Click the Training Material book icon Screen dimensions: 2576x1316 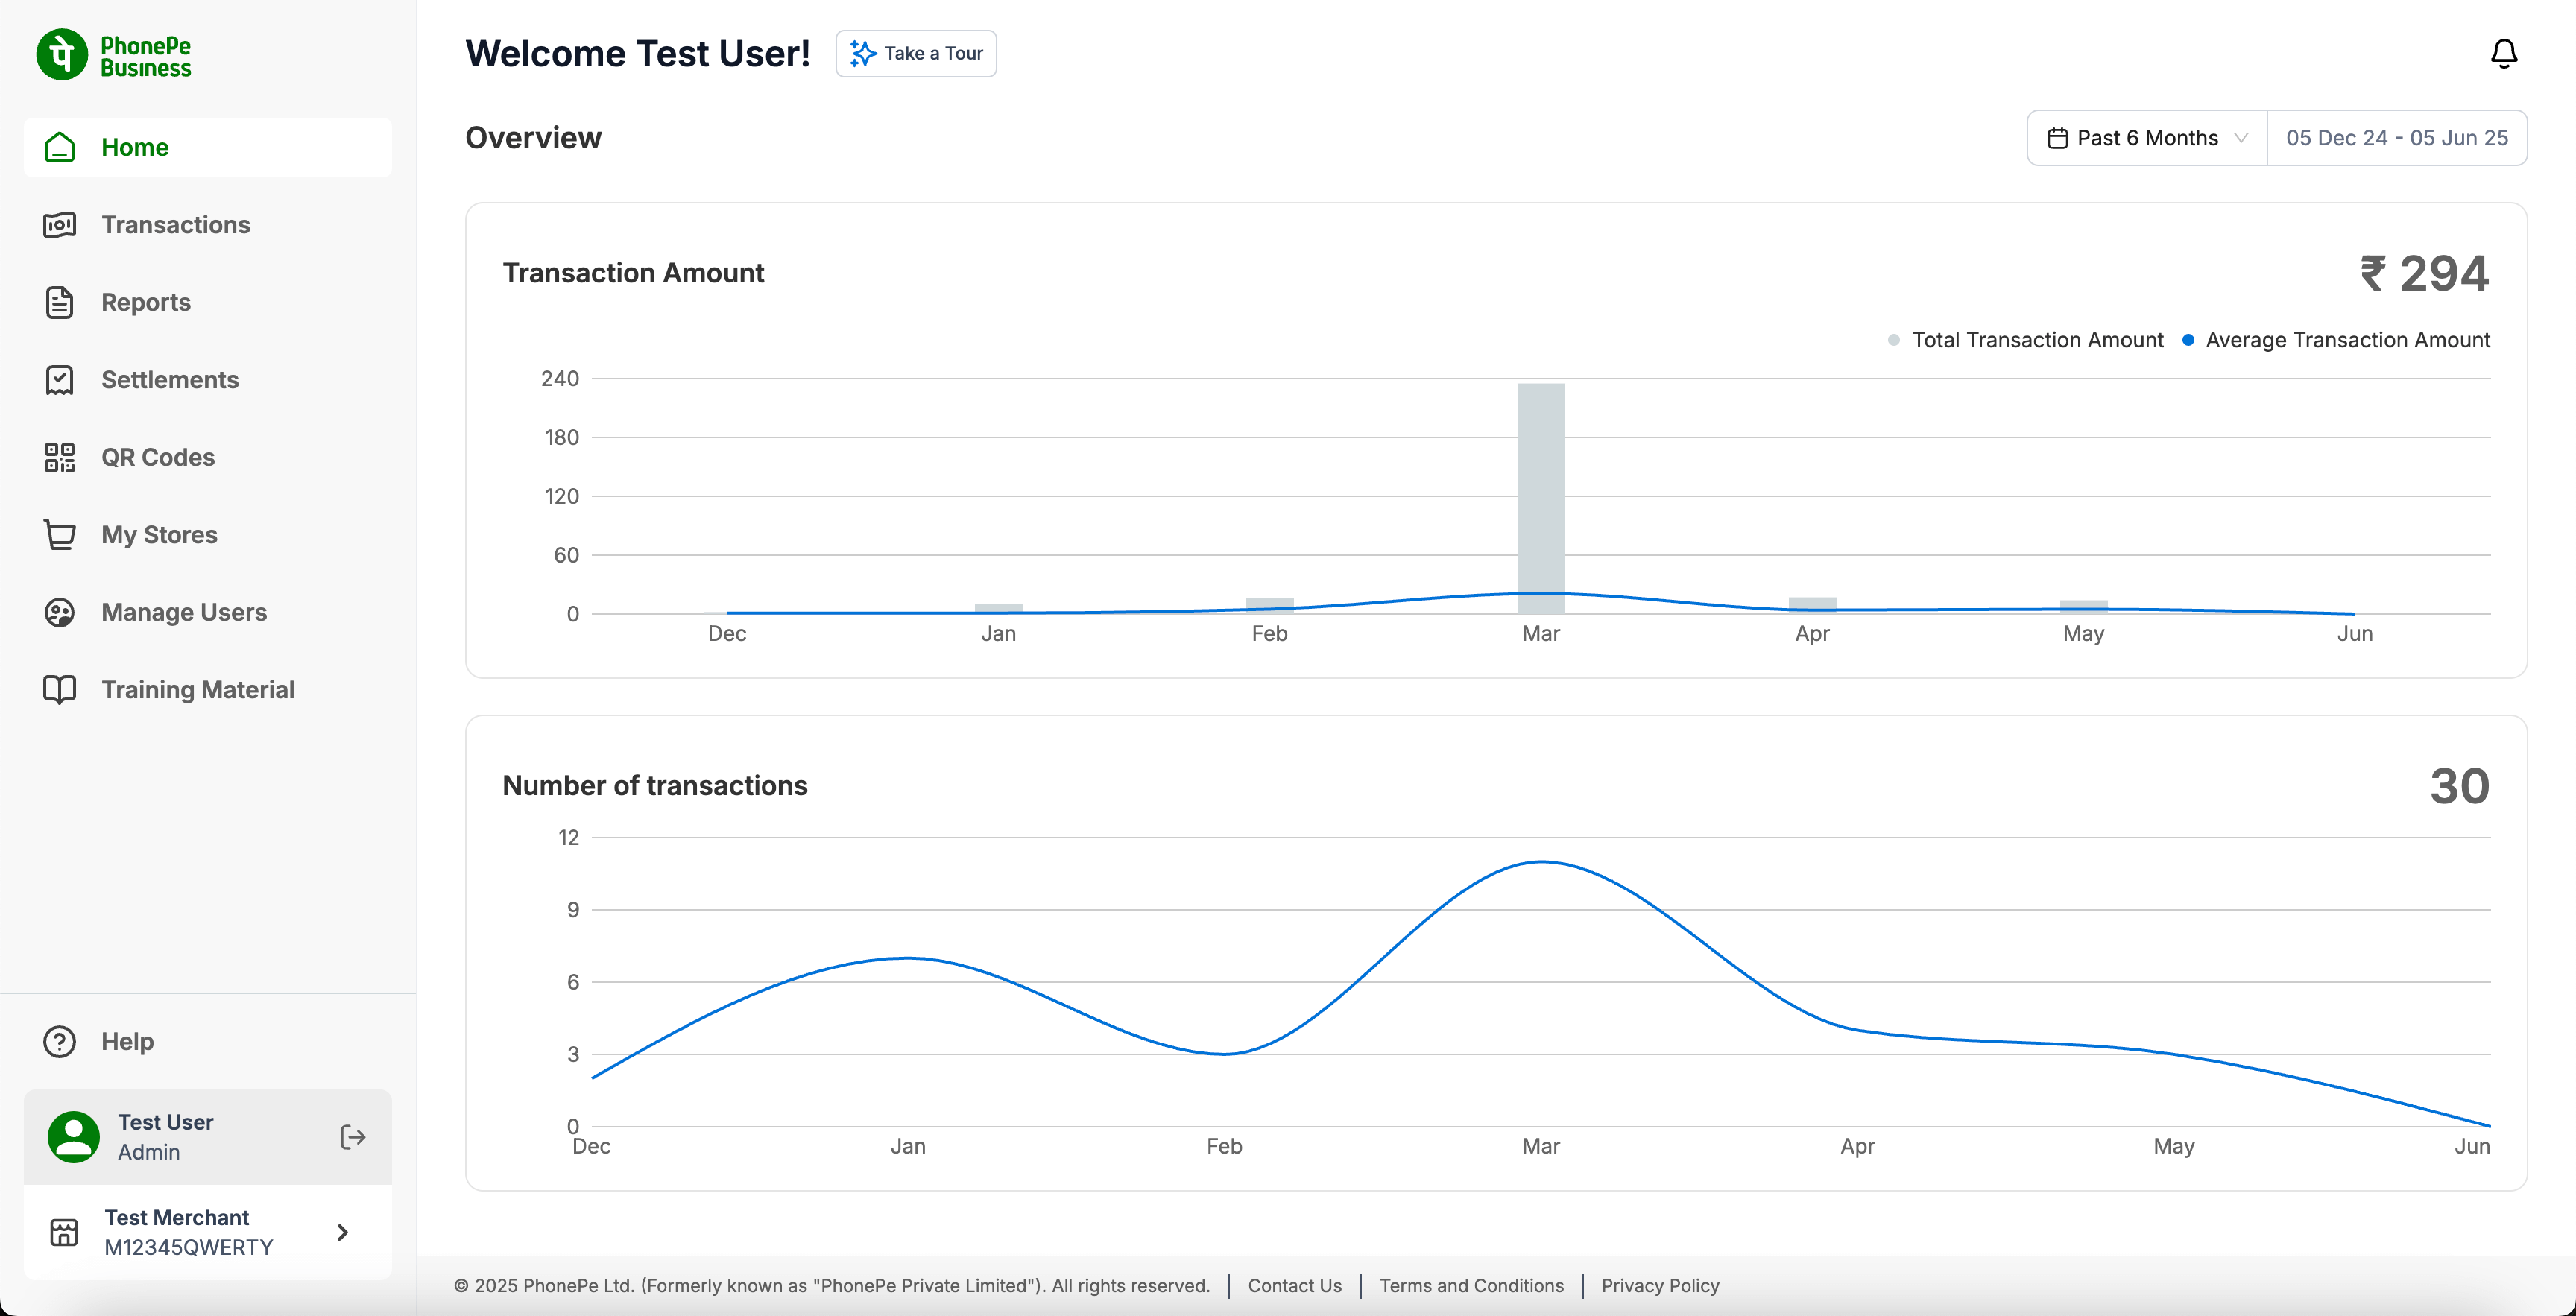60,689
